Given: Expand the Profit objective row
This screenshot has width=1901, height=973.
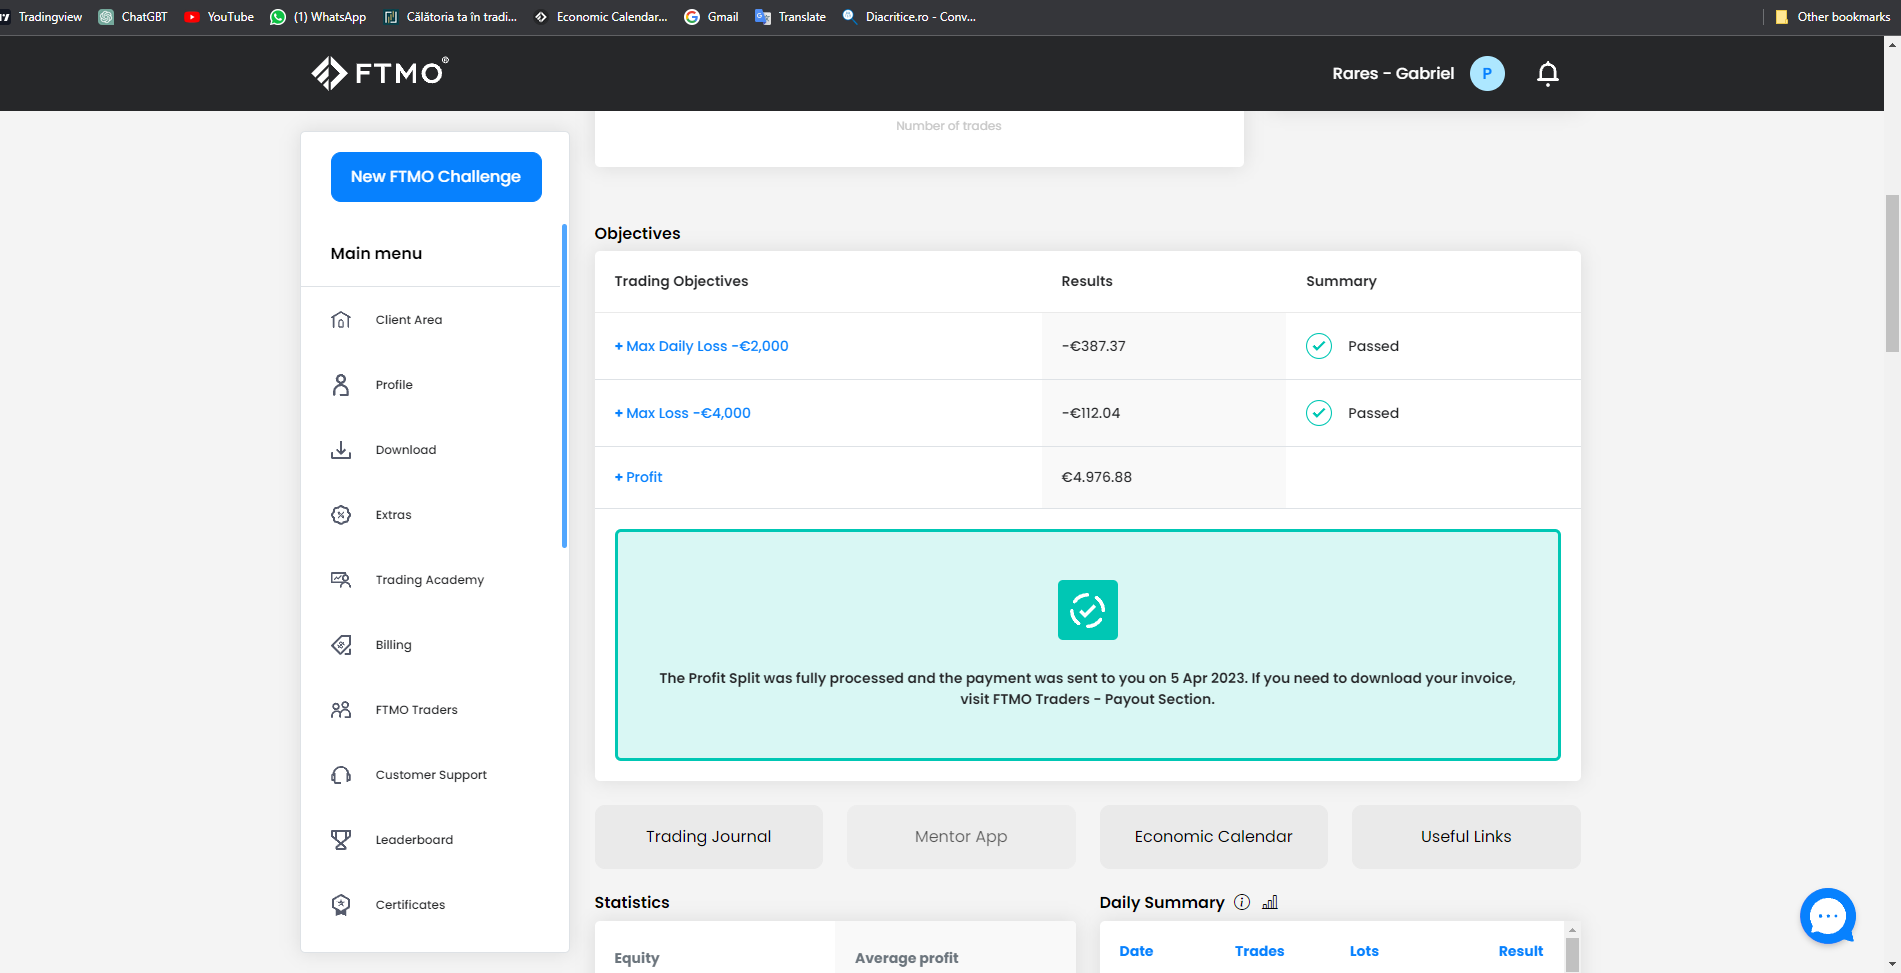Looking at the screenshot, I should coord(638,477).
